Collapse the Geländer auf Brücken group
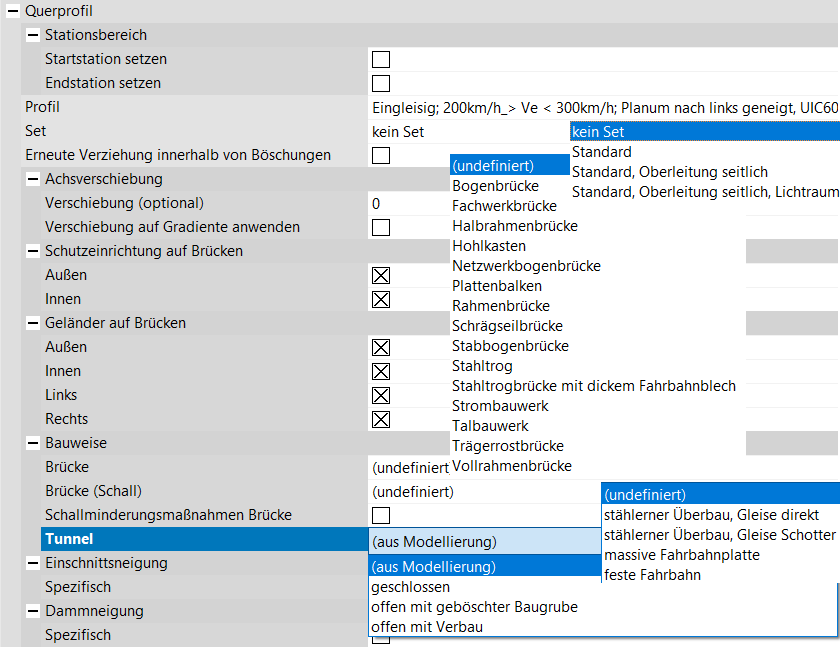Screen dimensions: 840x647 click(x=33, y=323)
